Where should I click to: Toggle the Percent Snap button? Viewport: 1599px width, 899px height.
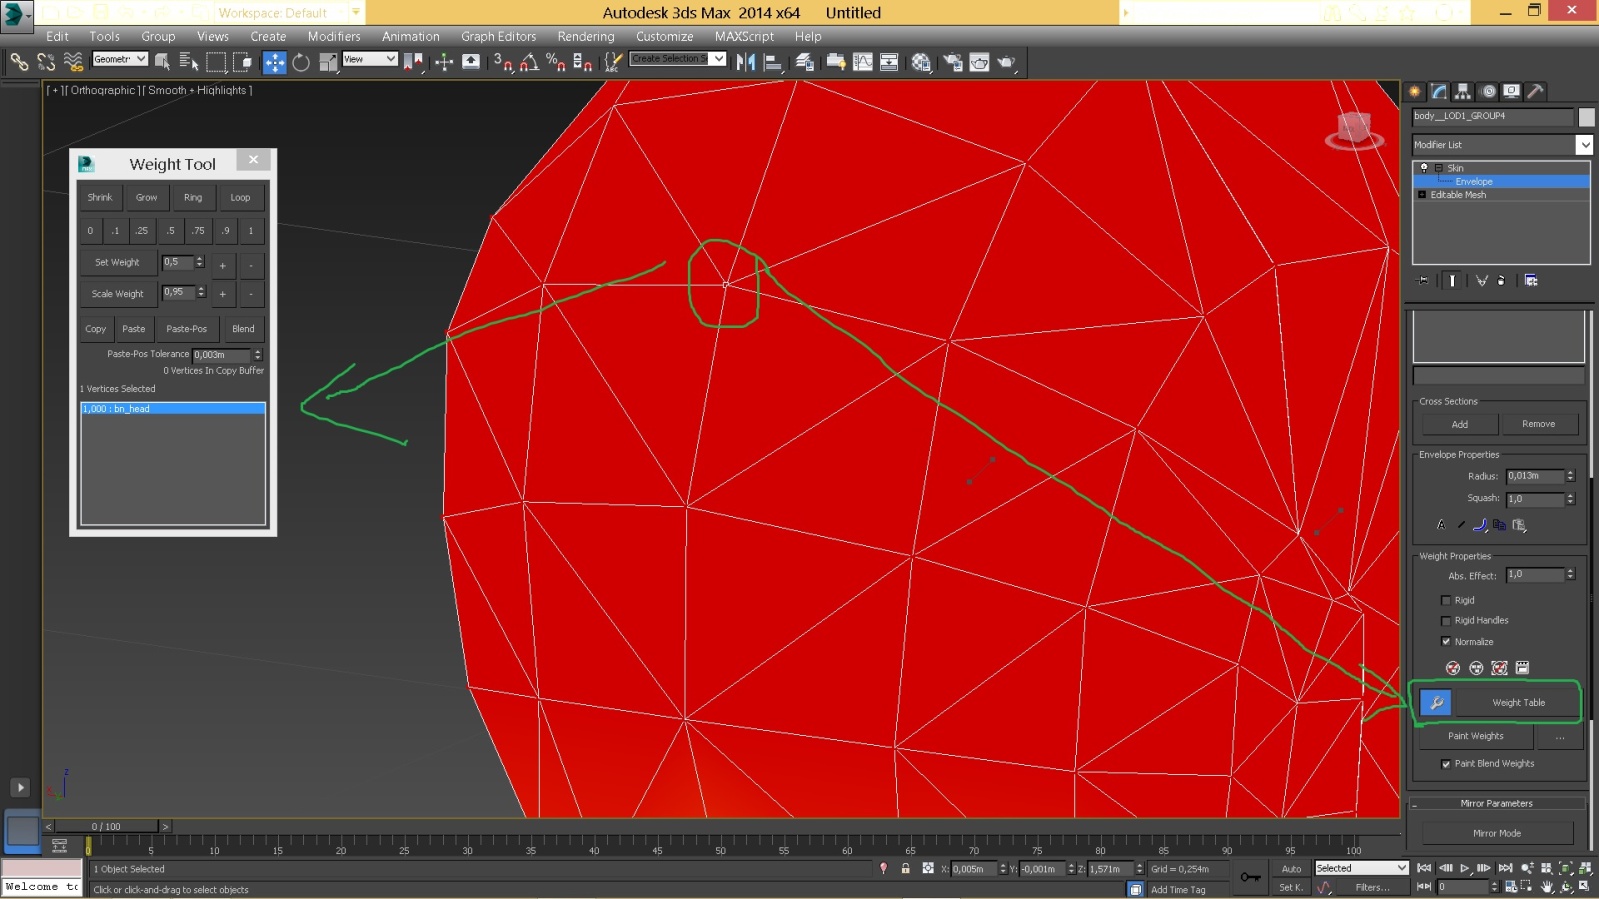(556, 62)
